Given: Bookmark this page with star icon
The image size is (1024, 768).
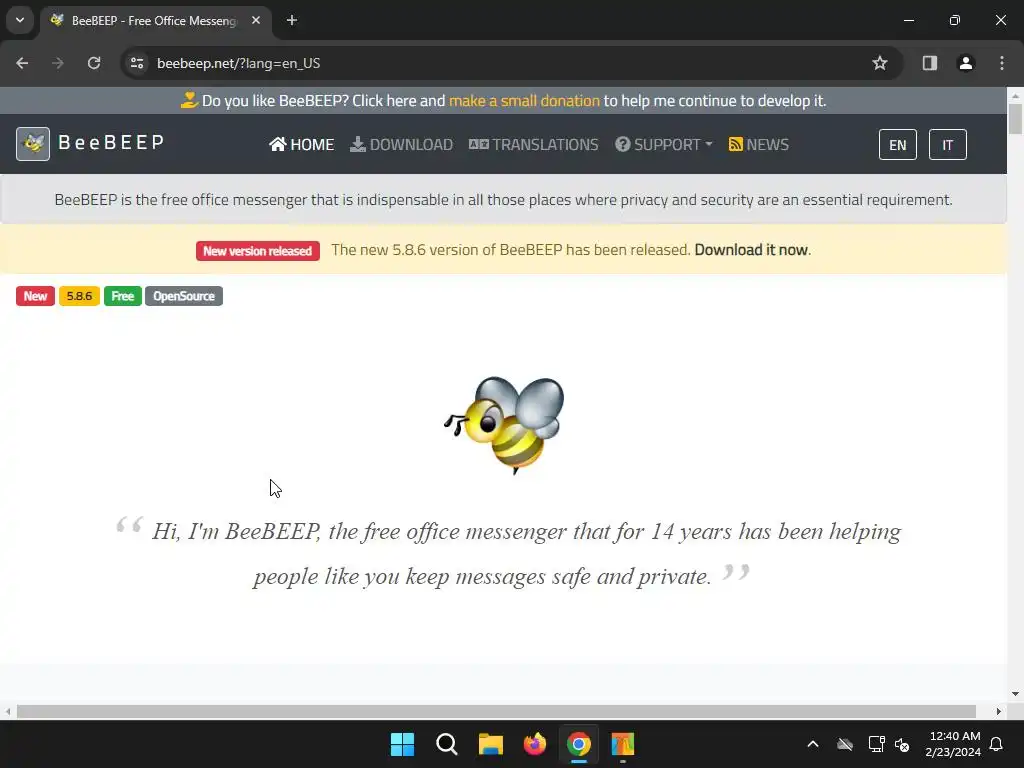Looking at the screenshot, I should point(880,63).
